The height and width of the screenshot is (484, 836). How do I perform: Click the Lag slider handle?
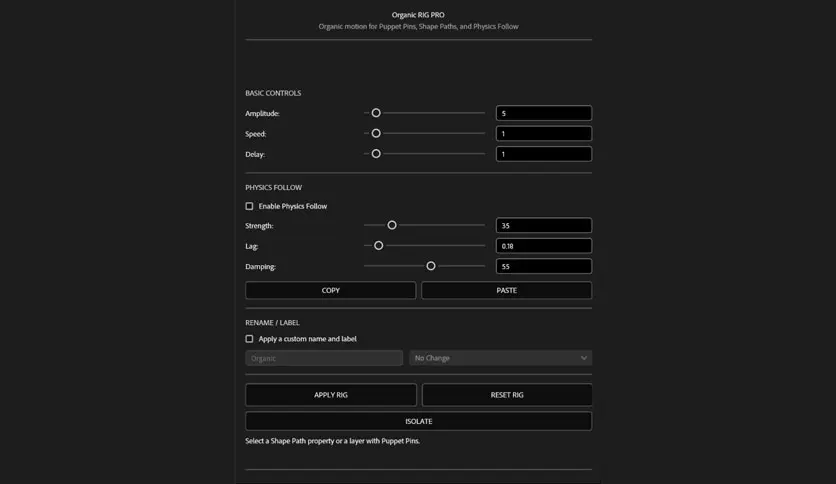tap(379, 246)
